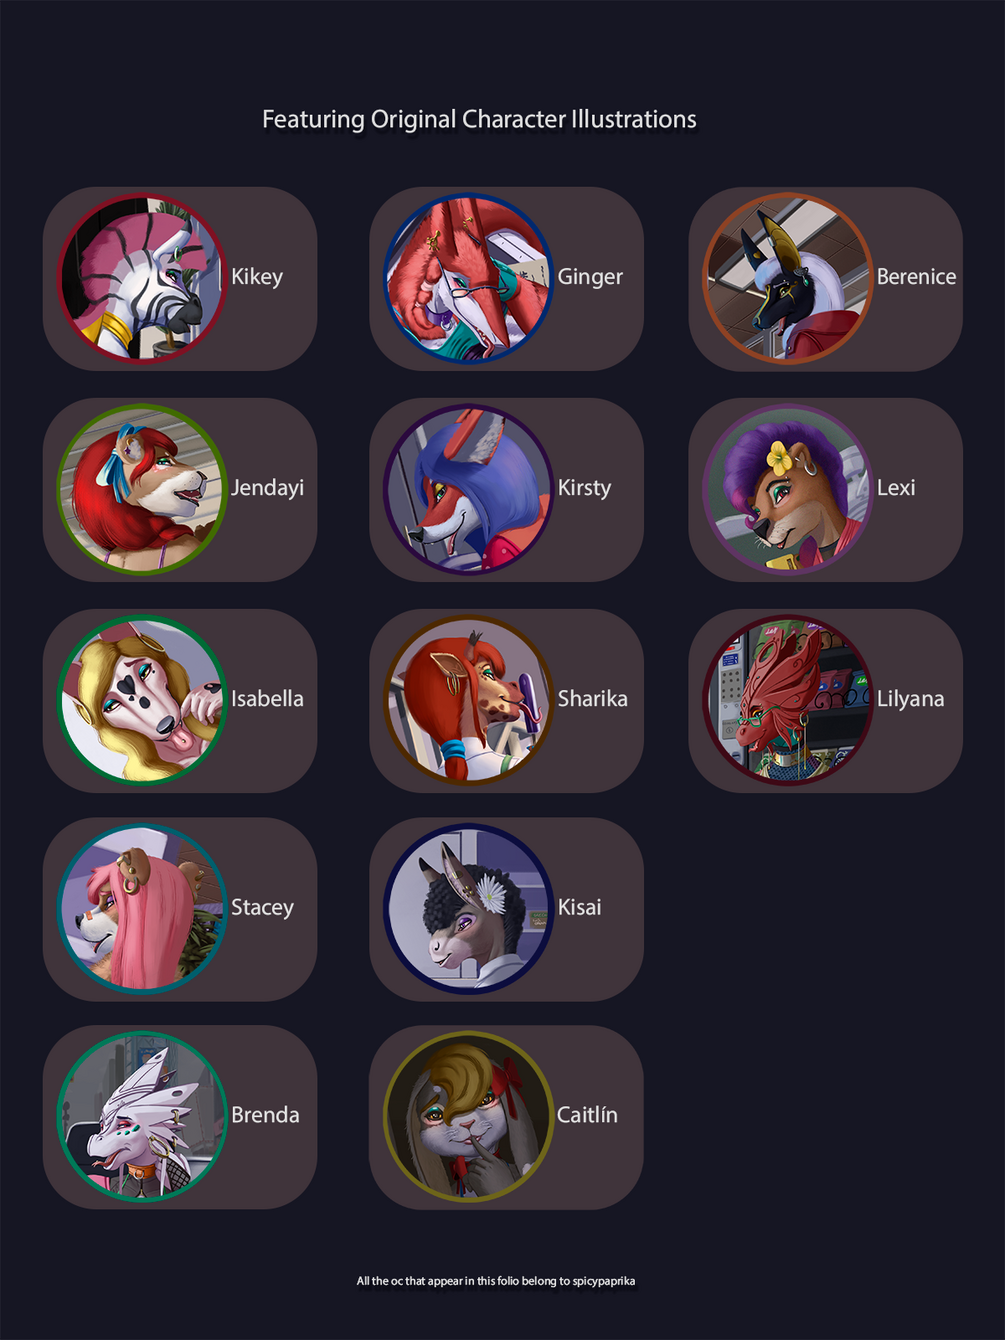Select the Berenice name label
The width and height of the screenshot is (1005, 1340).
click(x=916, y=276)
